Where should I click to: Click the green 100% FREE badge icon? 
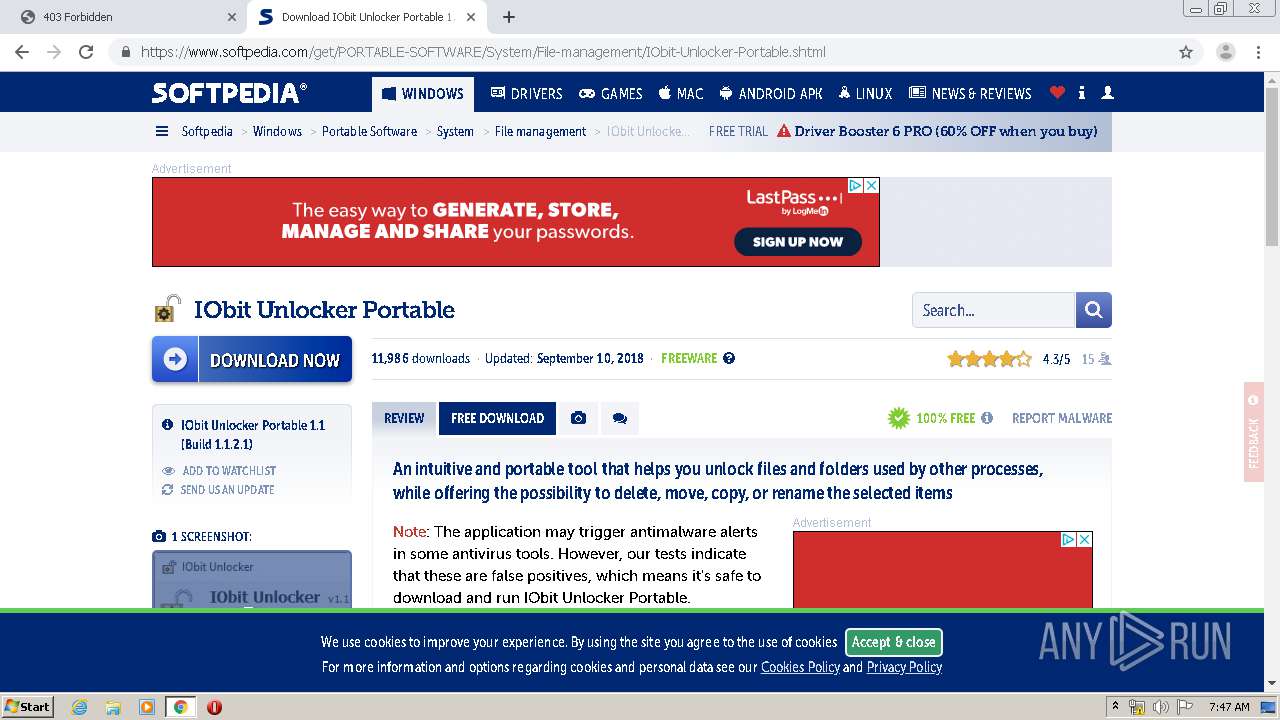click(x=899, y=418)
